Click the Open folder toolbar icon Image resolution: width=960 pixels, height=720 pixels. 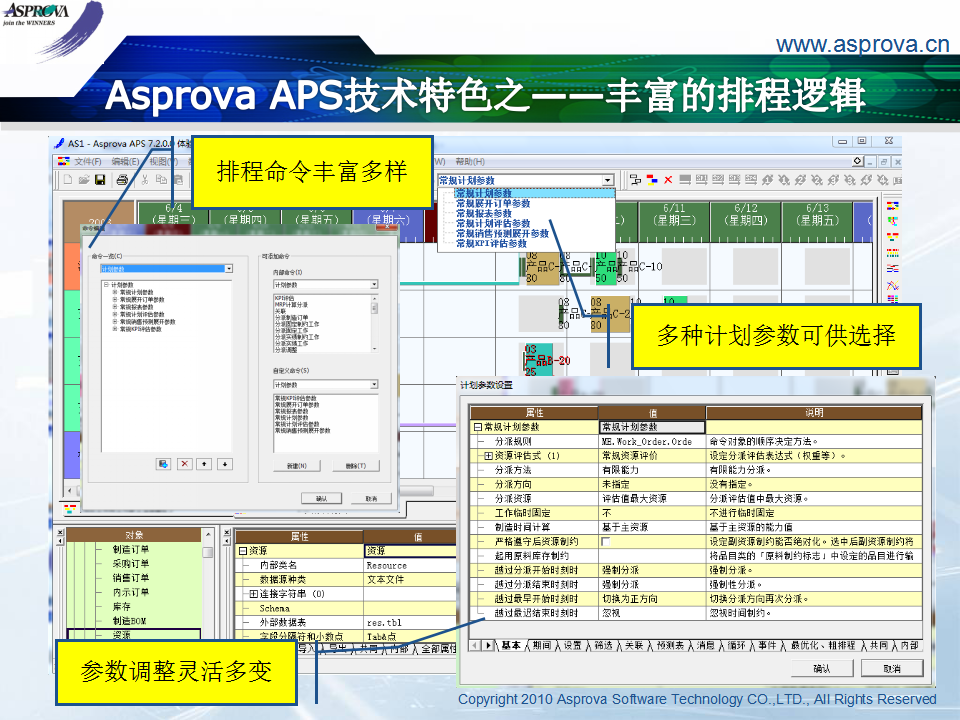[x=84, y=179]
